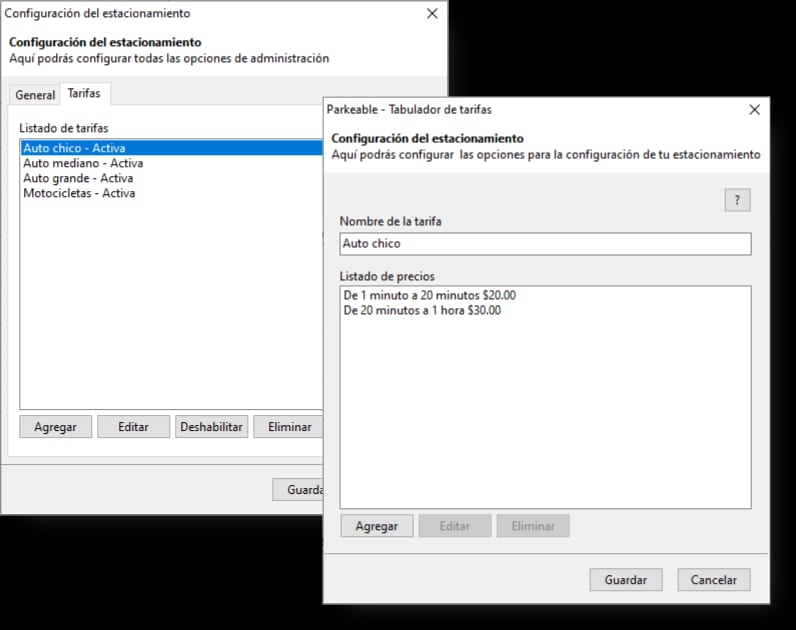The width and height of the screenshot is (796, 630).
Task: Select price row De 1 minuto a 20 minutos
Action: (545, 295)
